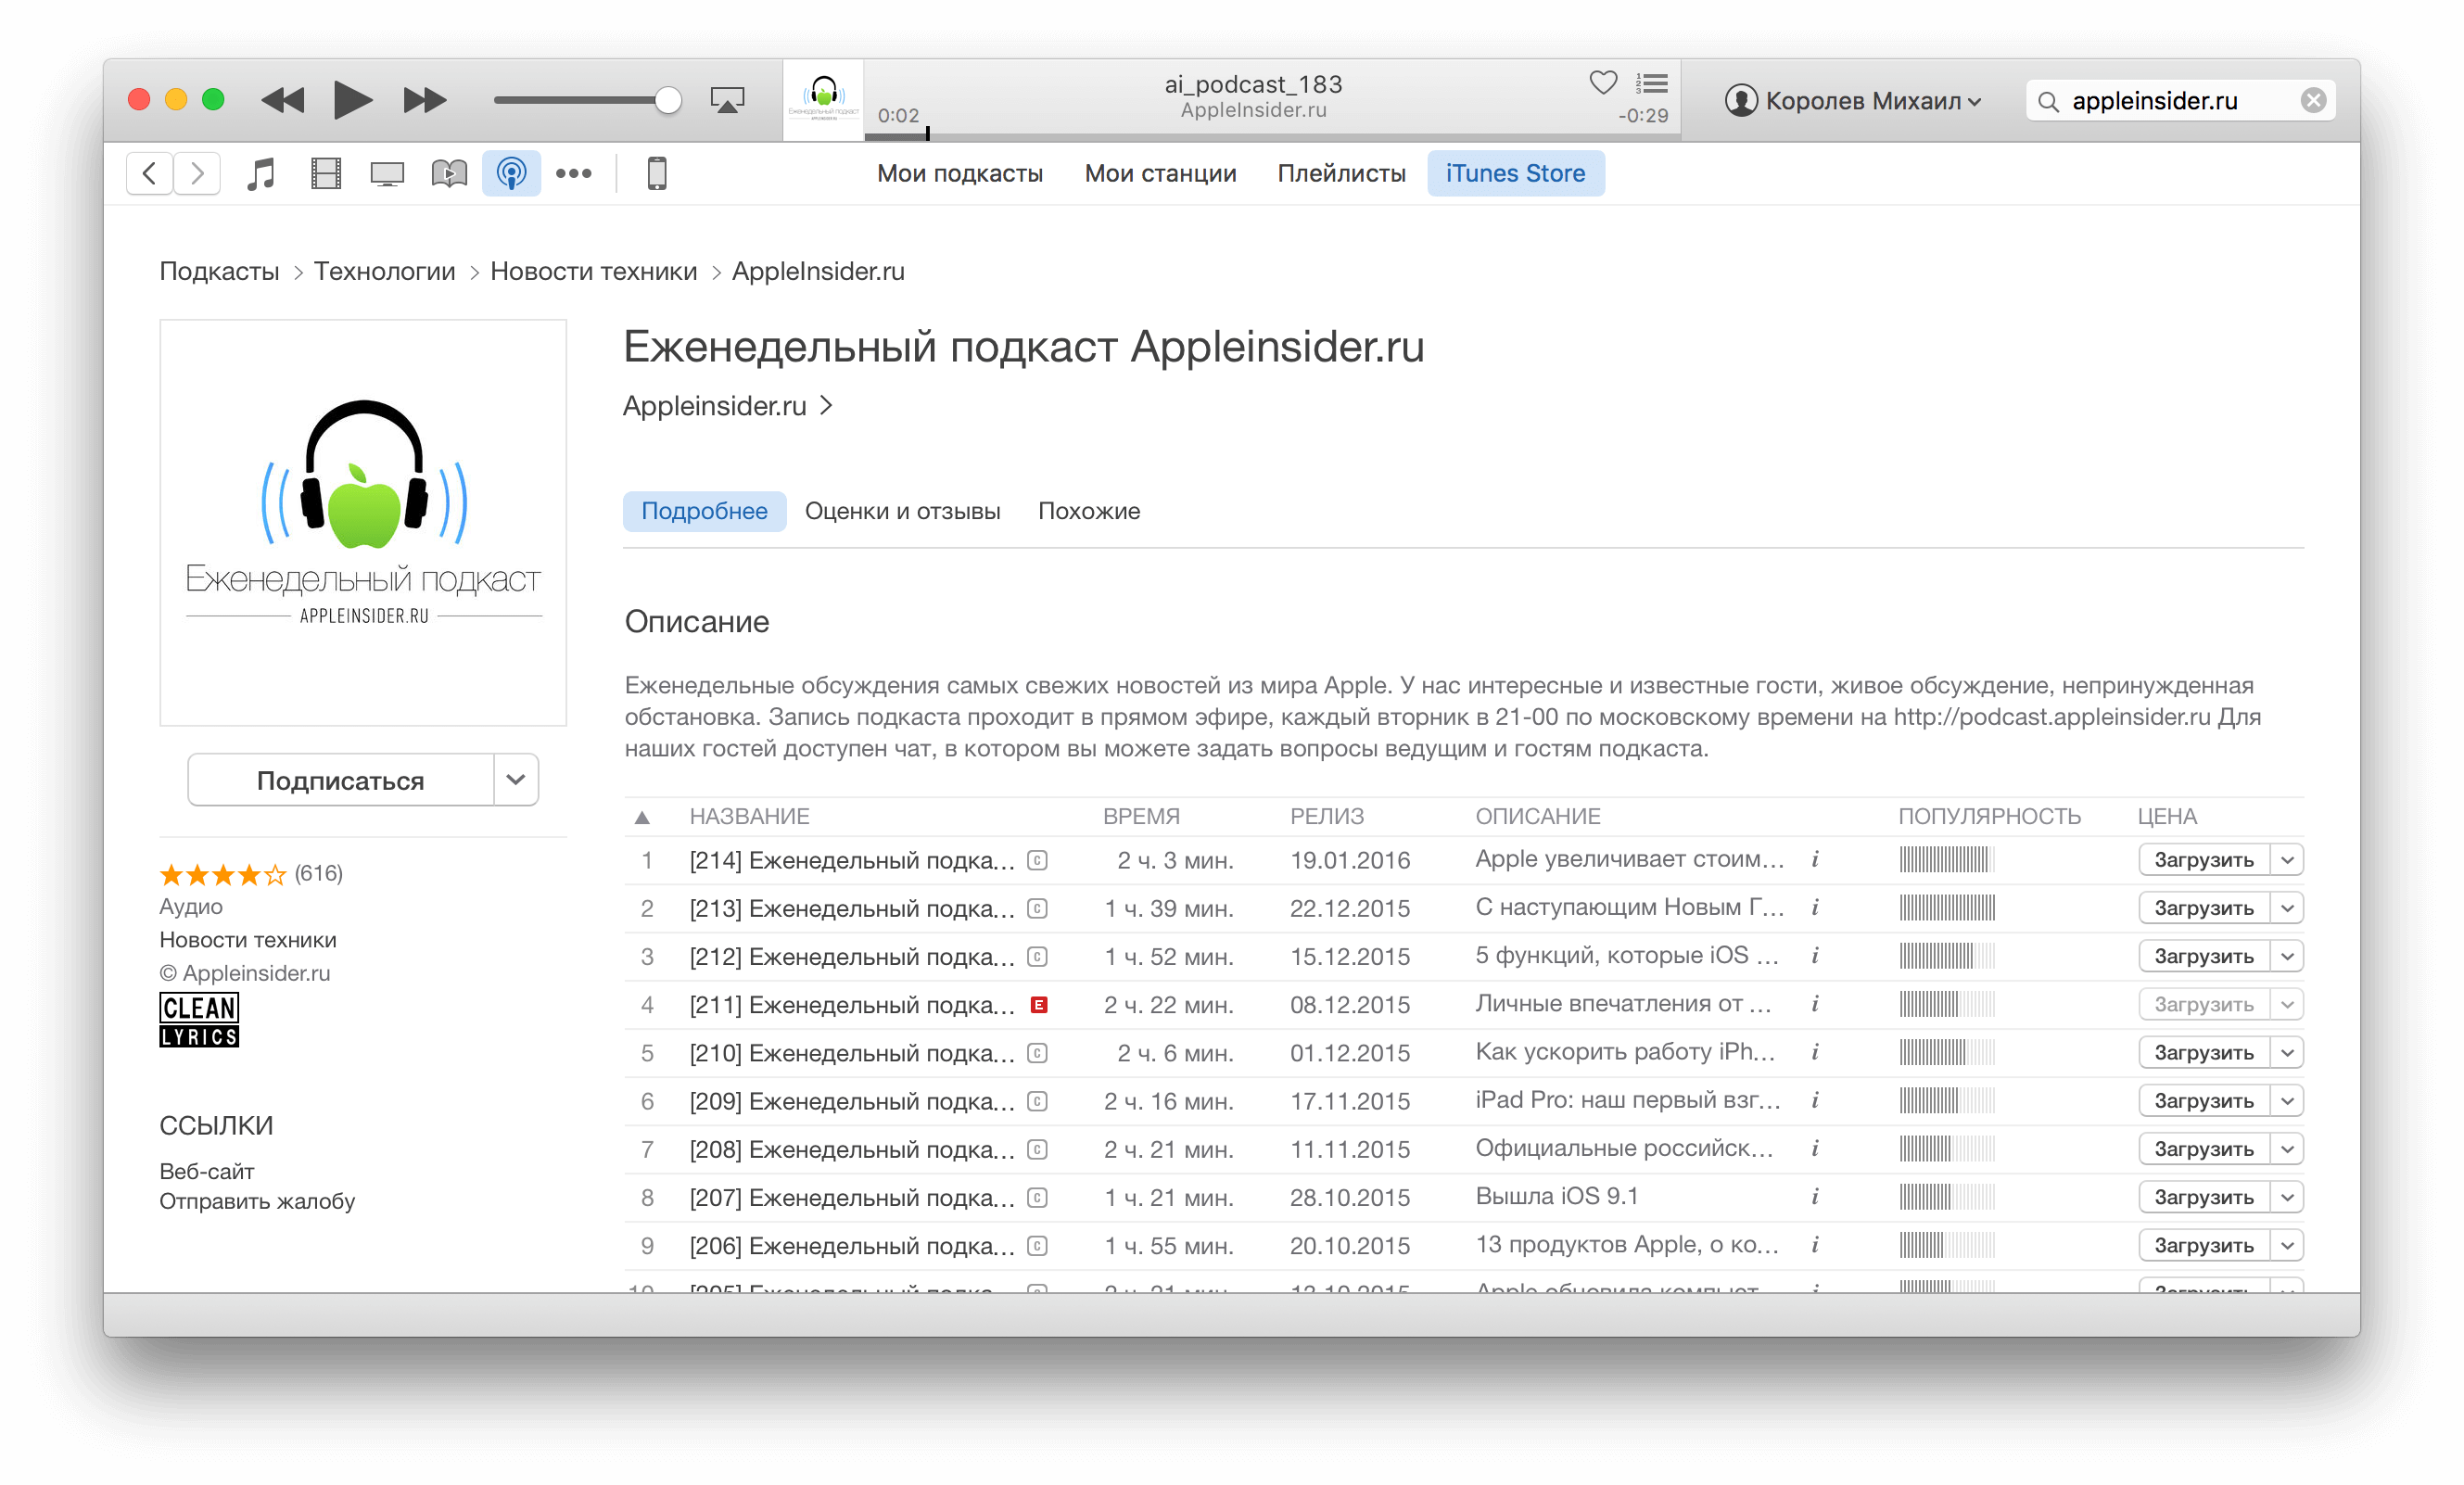The image size is (2464, 1485).
Task: Expand the dropdown next to episode [208] Загрузить
Action: (x=2286, y=1149)
